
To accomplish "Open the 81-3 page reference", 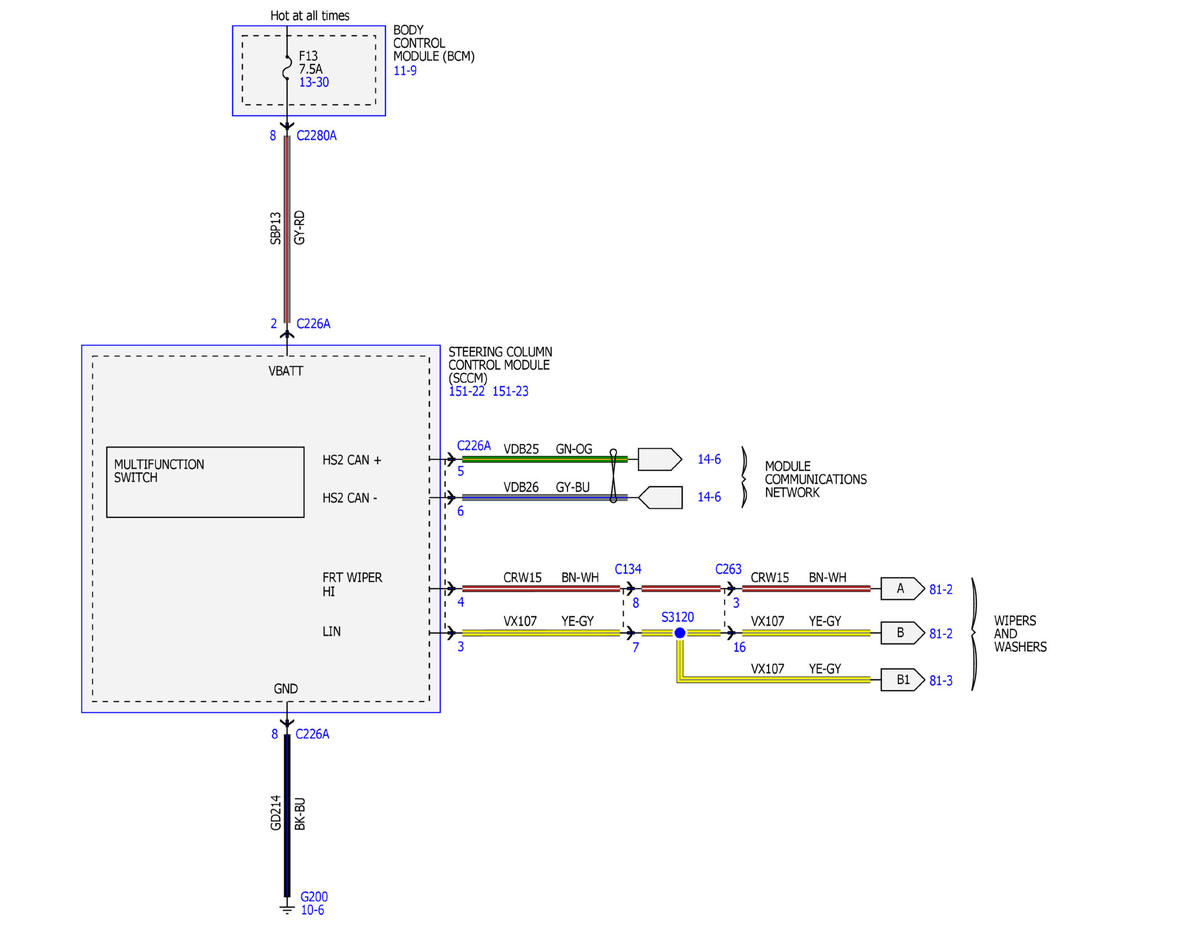I will (x=941, y=681).
